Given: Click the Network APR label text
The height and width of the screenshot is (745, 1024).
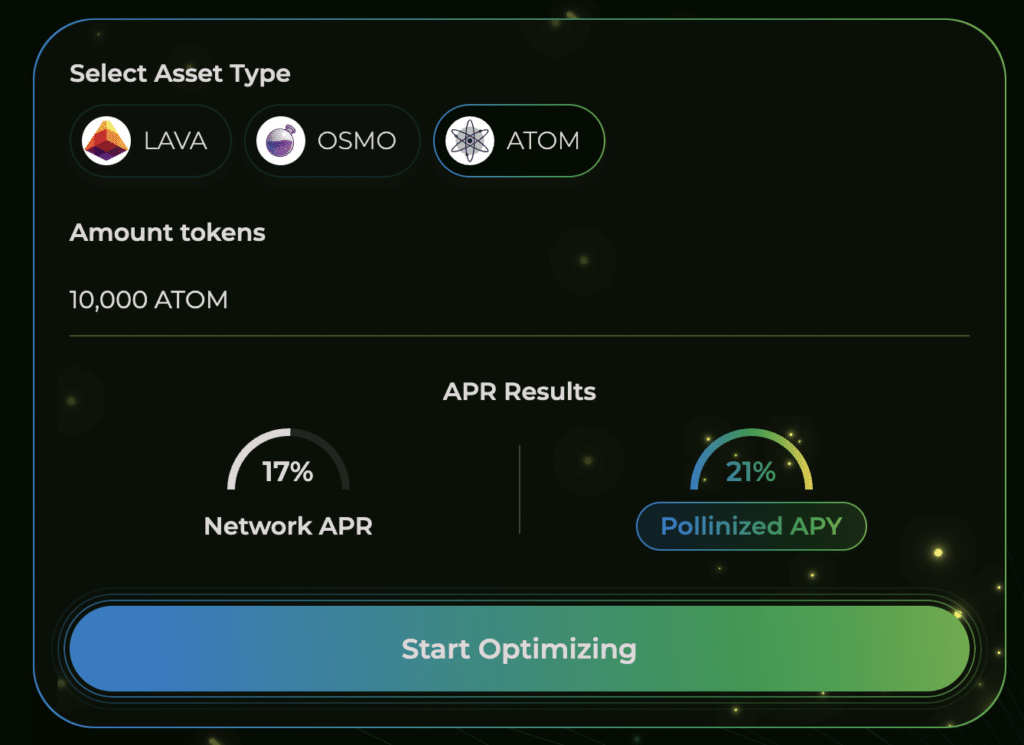Looking at the screenshot, I should pyautogui.click(x=288, y=525).
